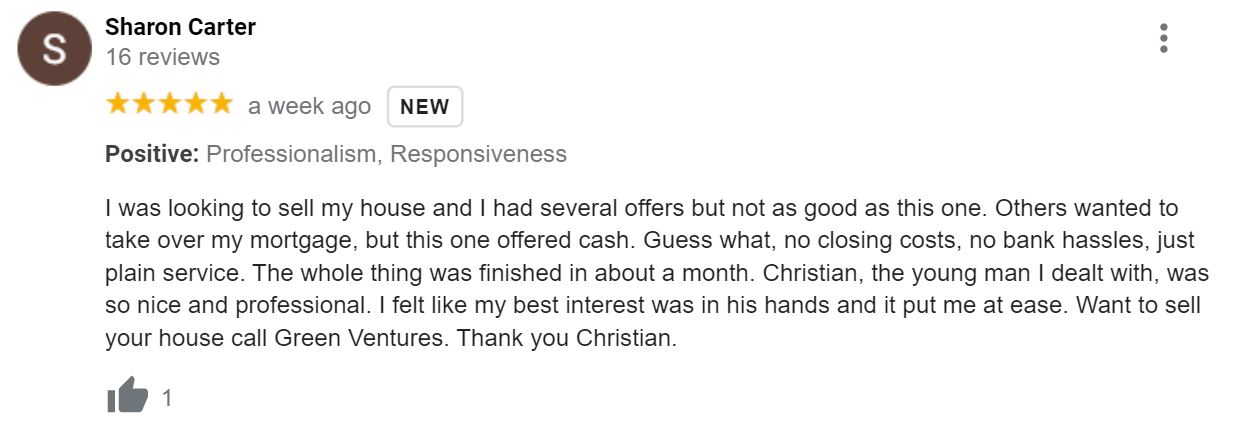The width and height of the screenshot is (1247, 433).
Task: Select the first yellow rating star
Action: point(118,104)
